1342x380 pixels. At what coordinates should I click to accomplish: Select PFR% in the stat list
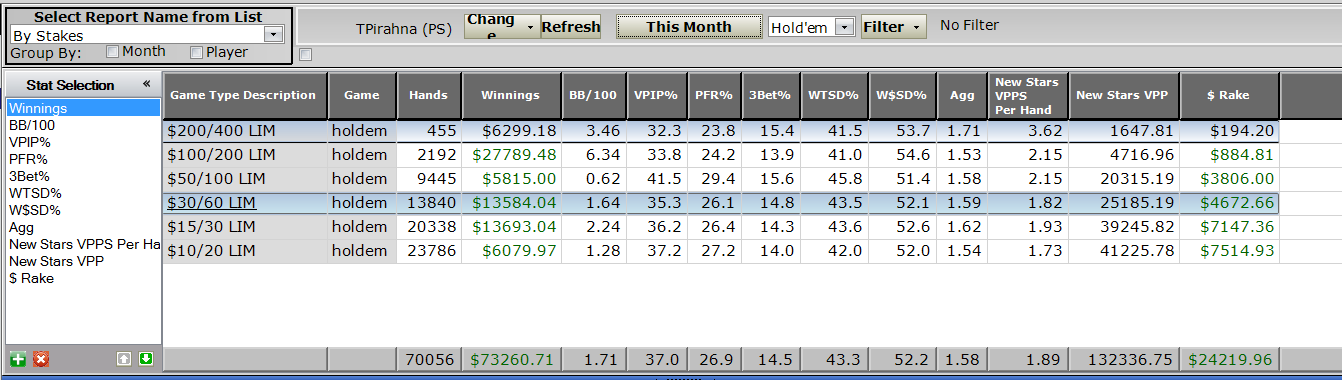point(83,159)
